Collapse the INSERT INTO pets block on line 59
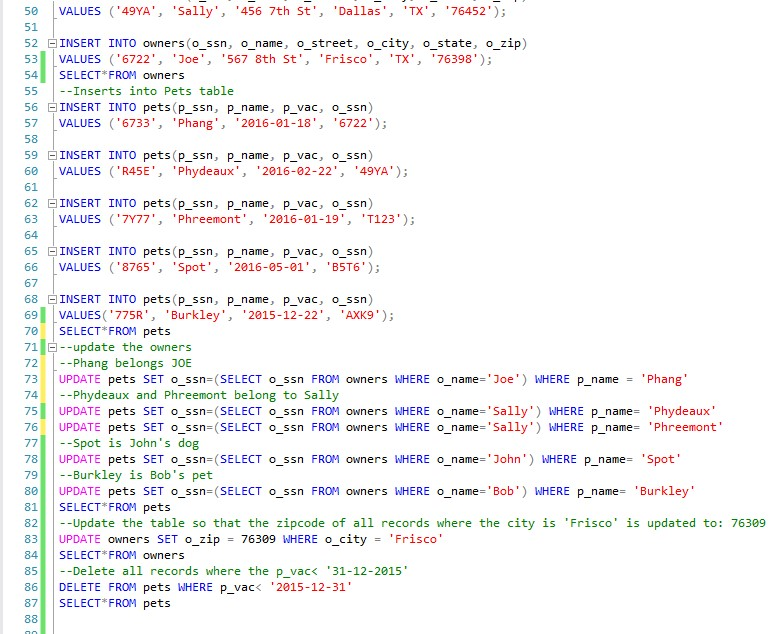This screenshot has width=782, height=634. pos(52,155)
